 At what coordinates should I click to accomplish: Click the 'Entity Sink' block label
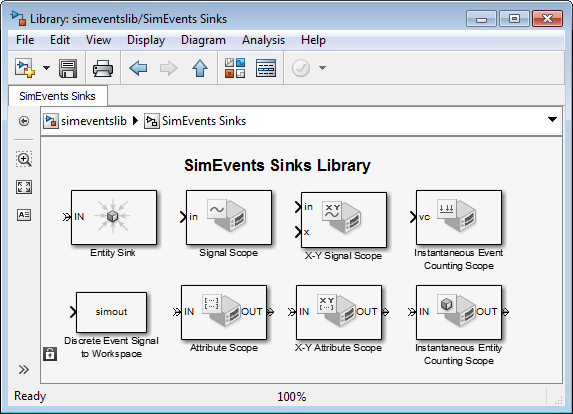(113, 253)
